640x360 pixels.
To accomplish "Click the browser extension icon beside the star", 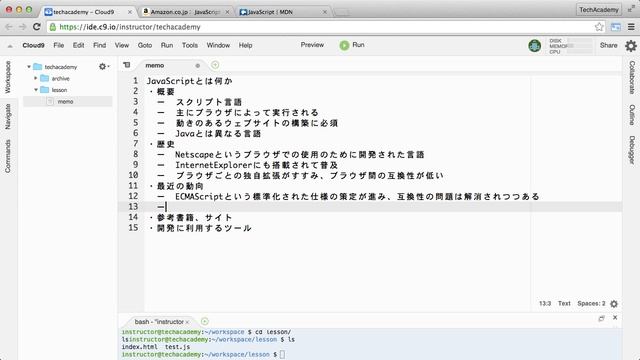I will [x=616, y=27].
